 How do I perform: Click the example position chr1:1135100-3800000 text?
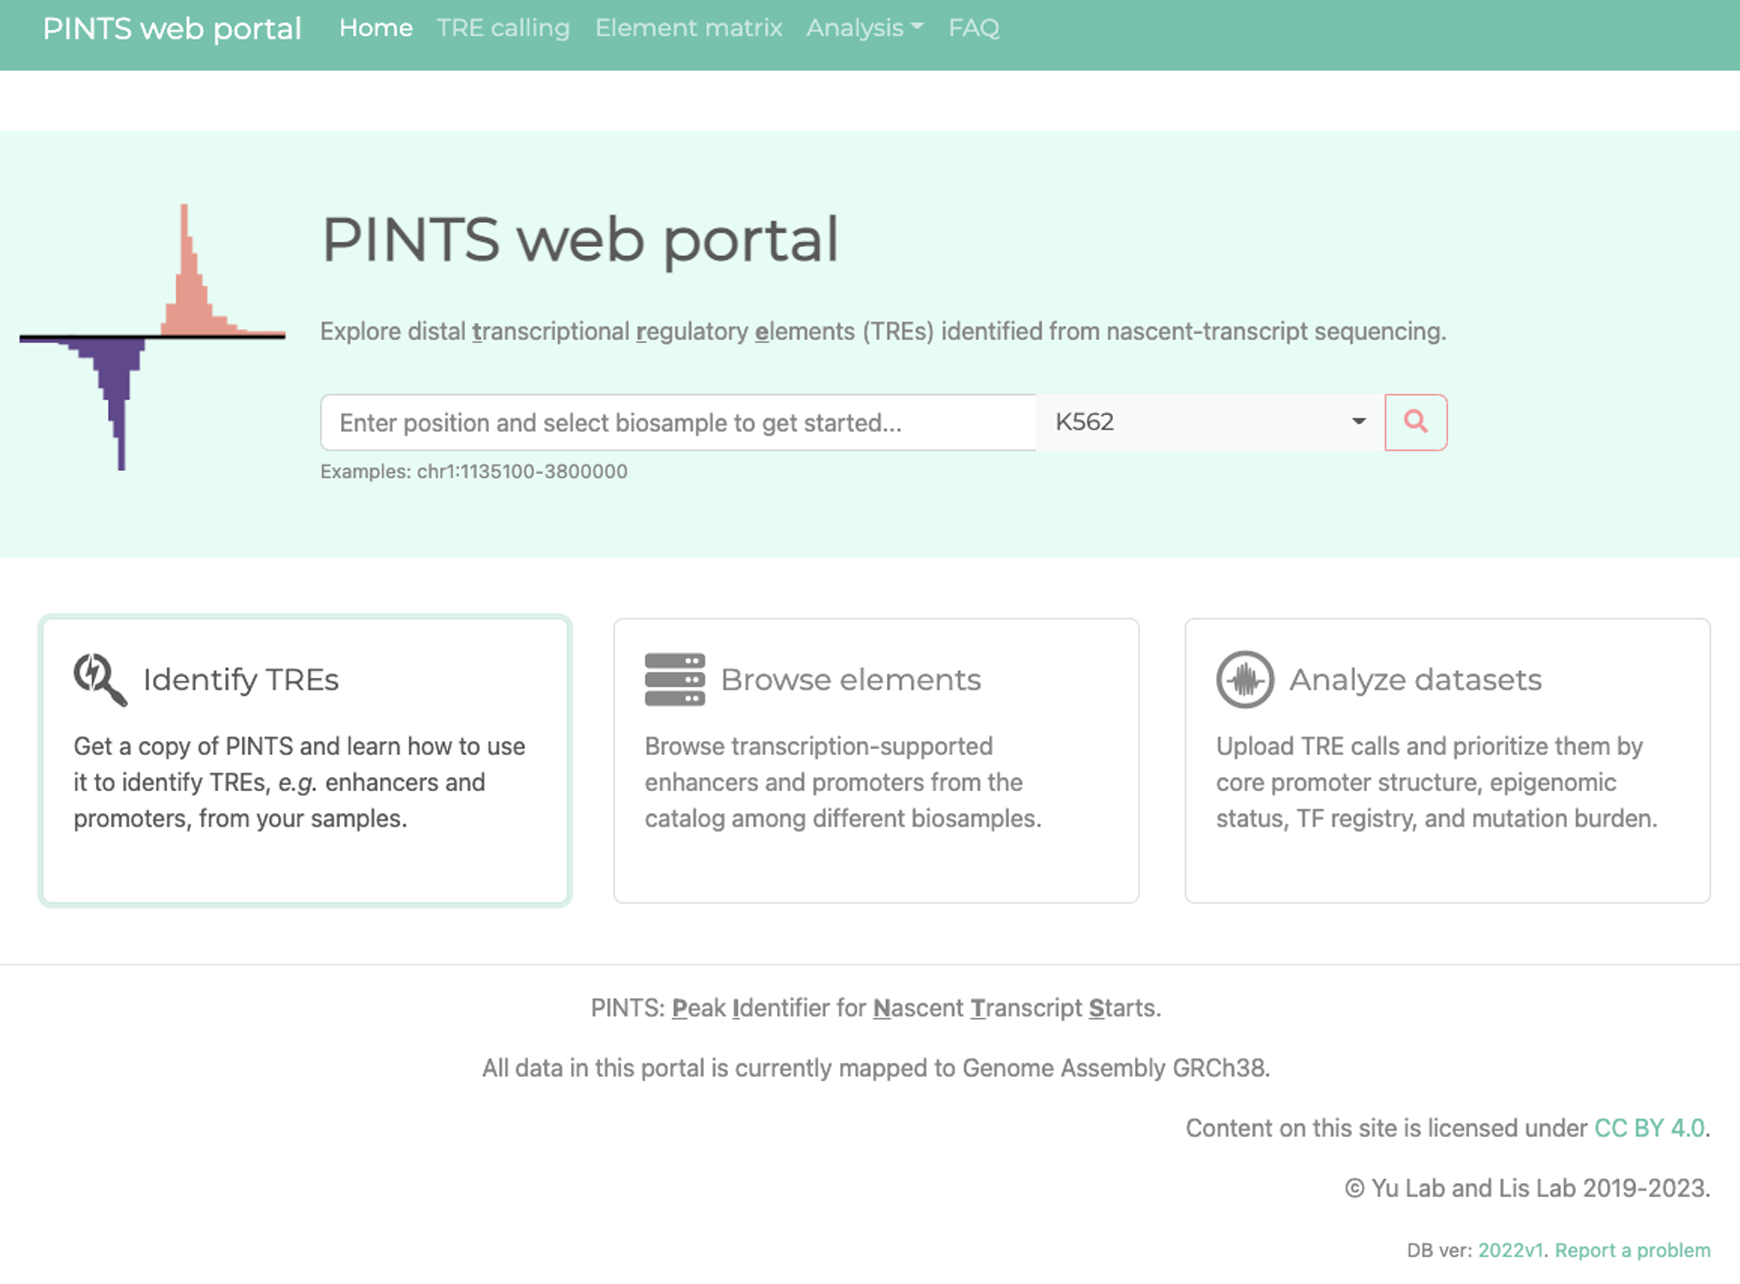tap(522, 472)
